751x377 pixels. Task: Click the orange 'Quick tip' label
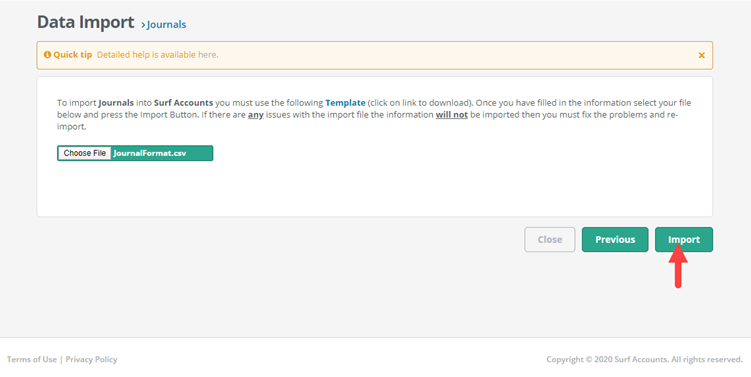click(x=72, y=55)
